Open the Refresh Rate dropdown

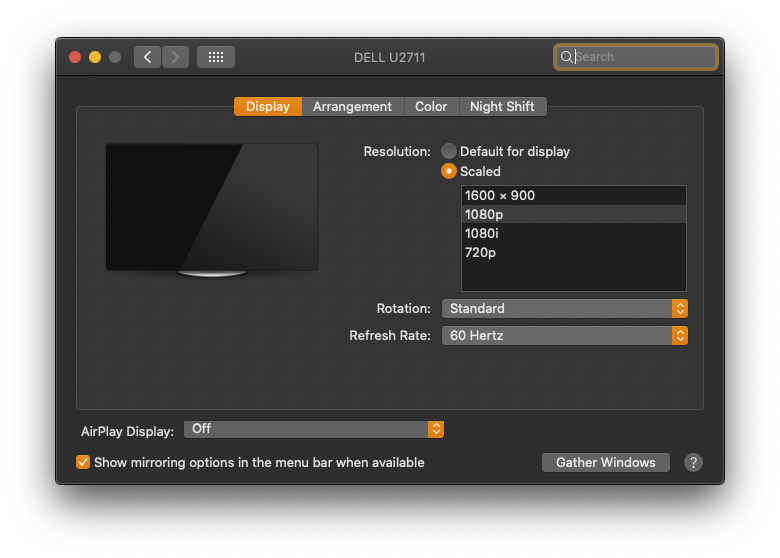pyautogui.click(x=565, y=336)
